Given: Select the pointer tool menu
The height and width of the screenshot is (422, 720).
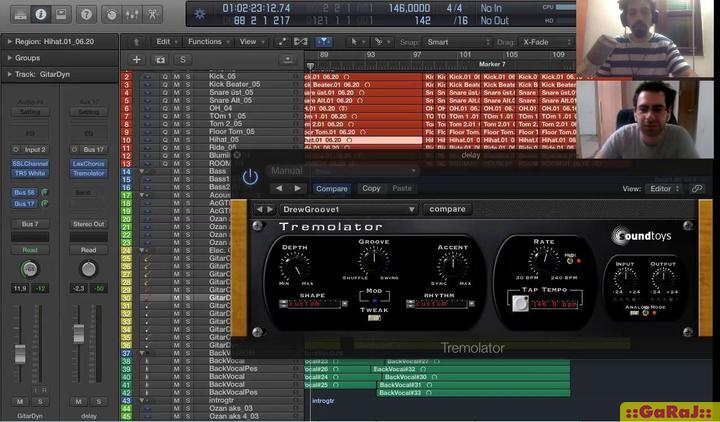Looking at the screenshot, I should click(x=355, y=42).
